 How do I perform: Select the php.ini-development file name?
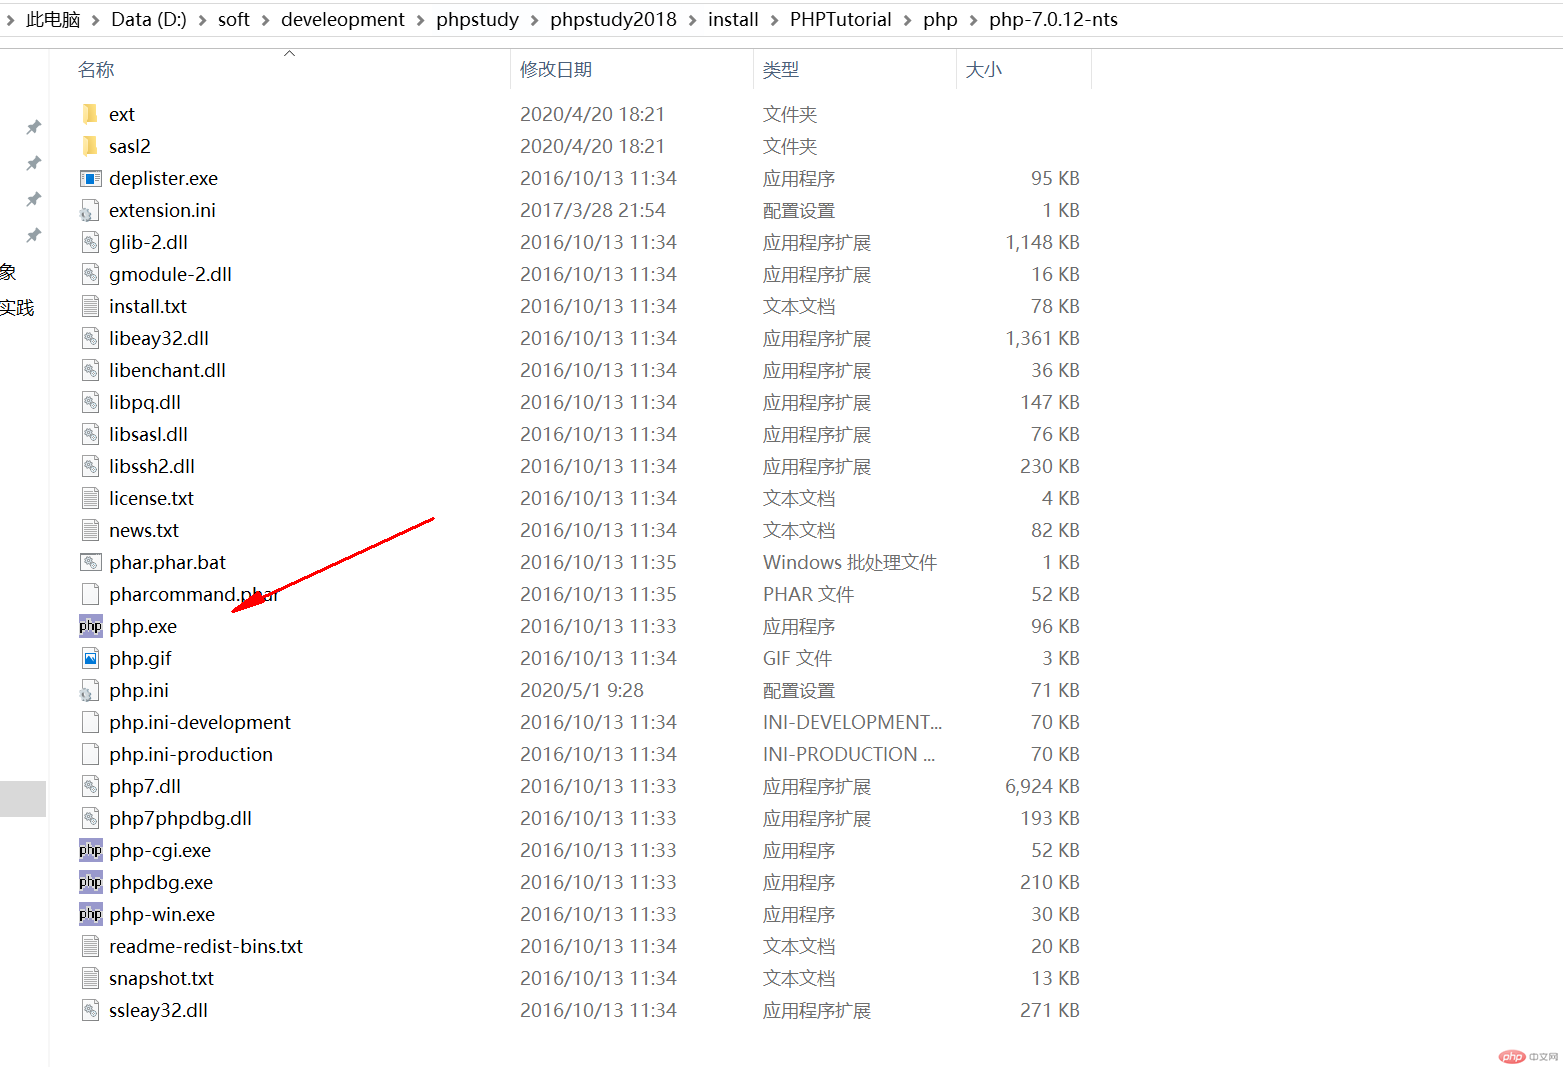pyautogui.click(x=200, y=722)
